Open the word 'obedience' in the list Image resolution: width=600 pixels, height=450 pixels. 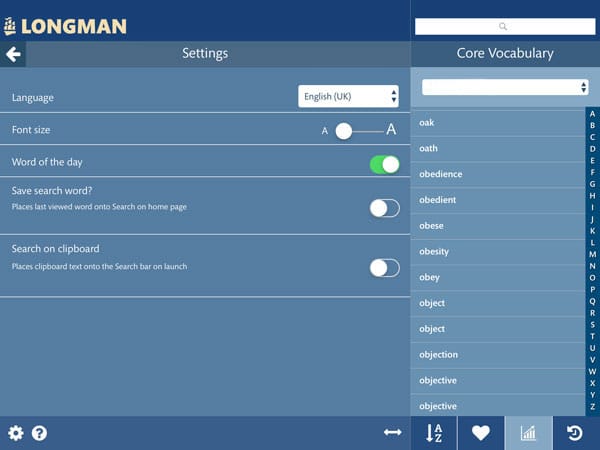(441, 174)
